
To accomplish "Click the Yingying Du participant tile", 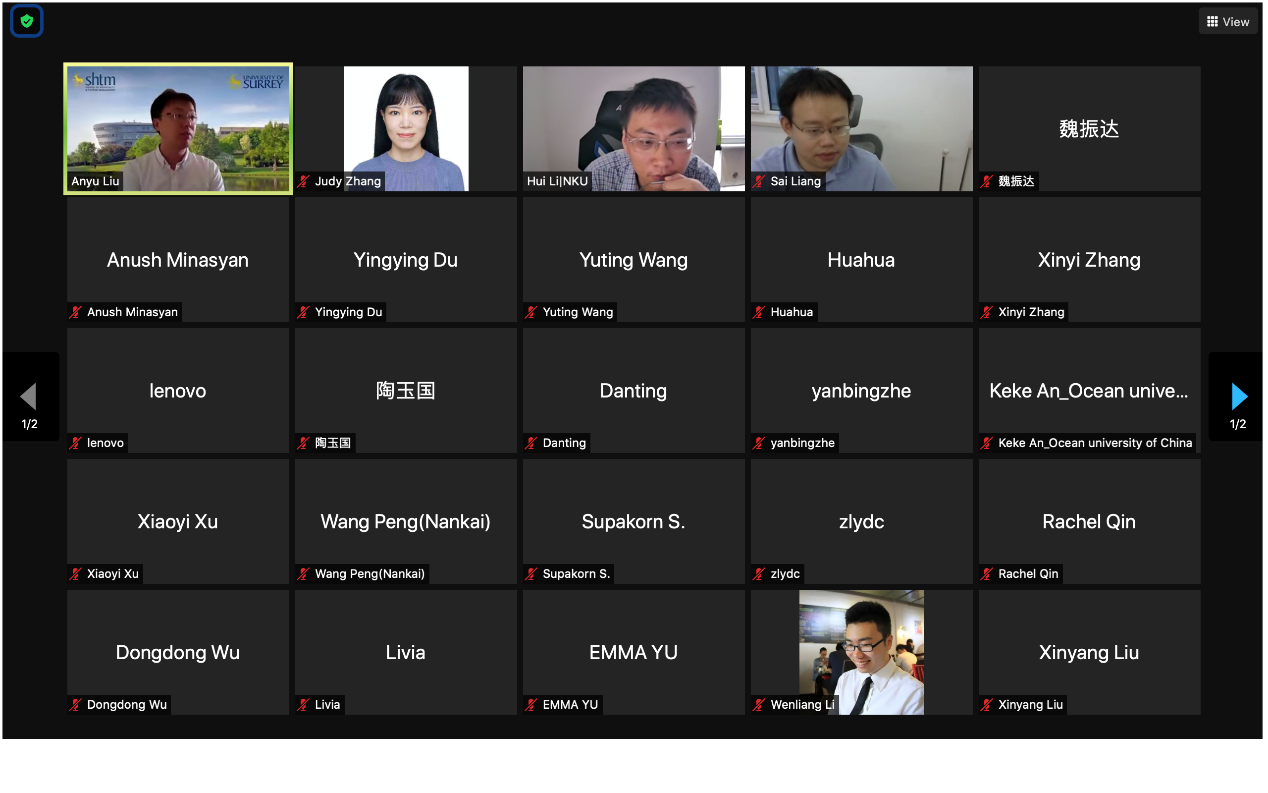I will click(x=406, y=259).
